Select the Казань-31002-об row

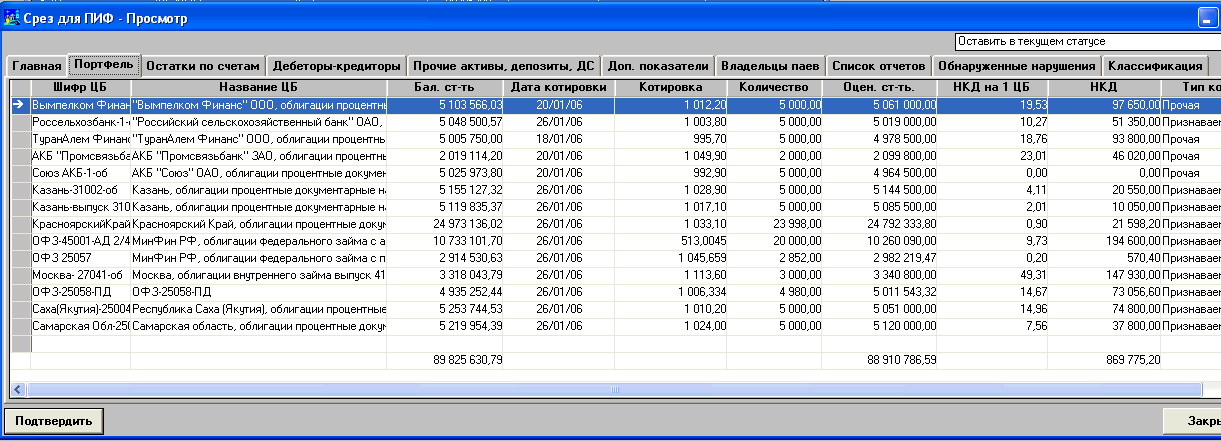[x=616, y=189]
